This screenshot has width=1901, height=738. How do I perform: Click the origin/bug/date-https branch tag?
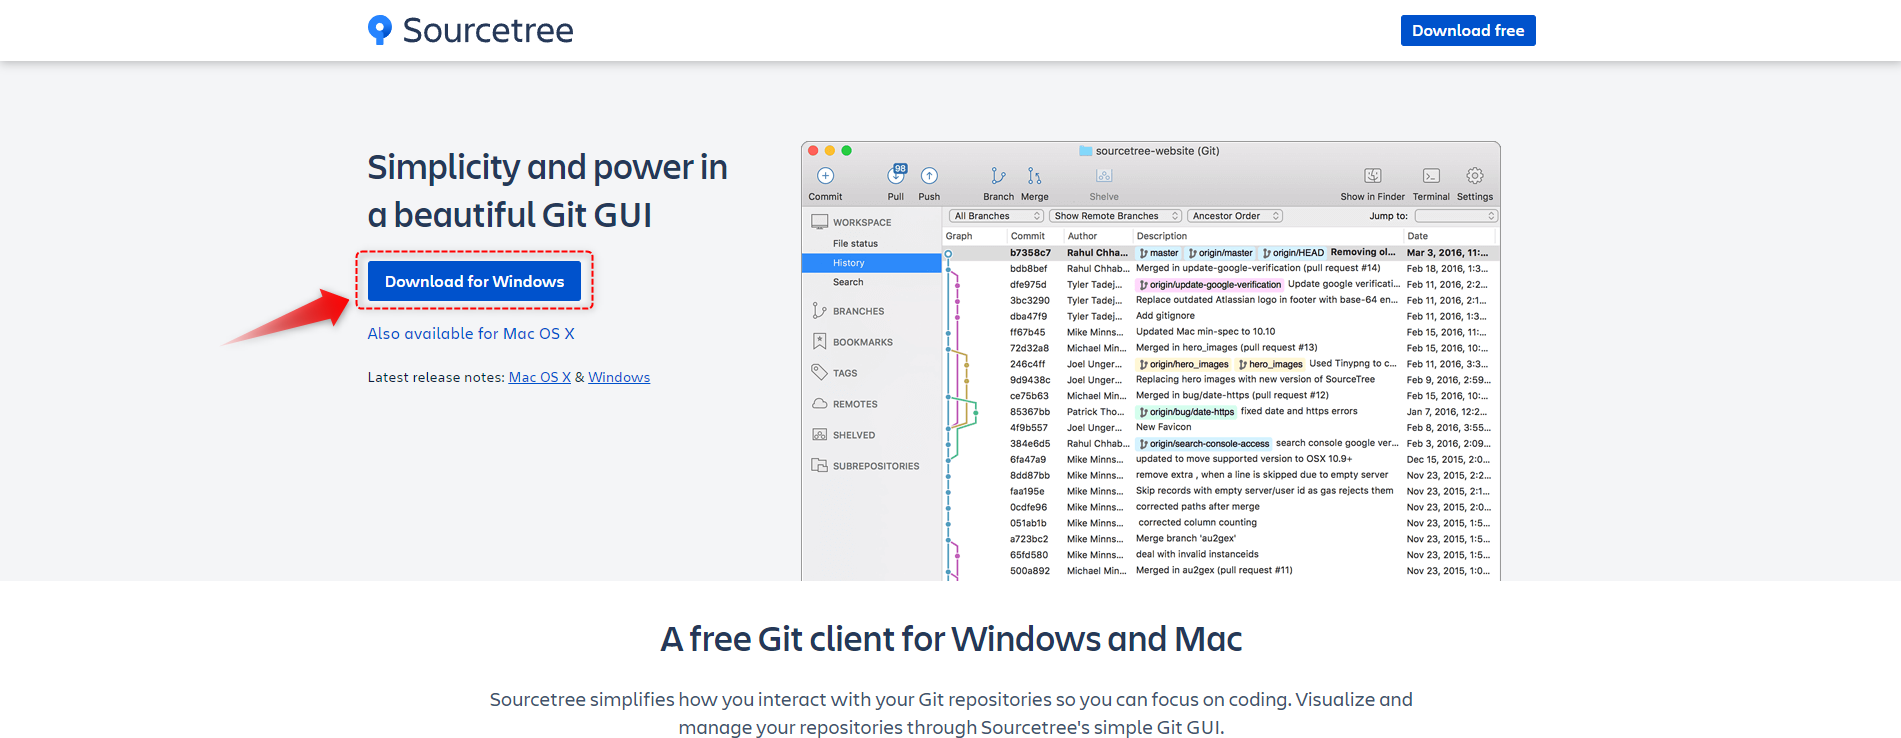(1187, 412)
